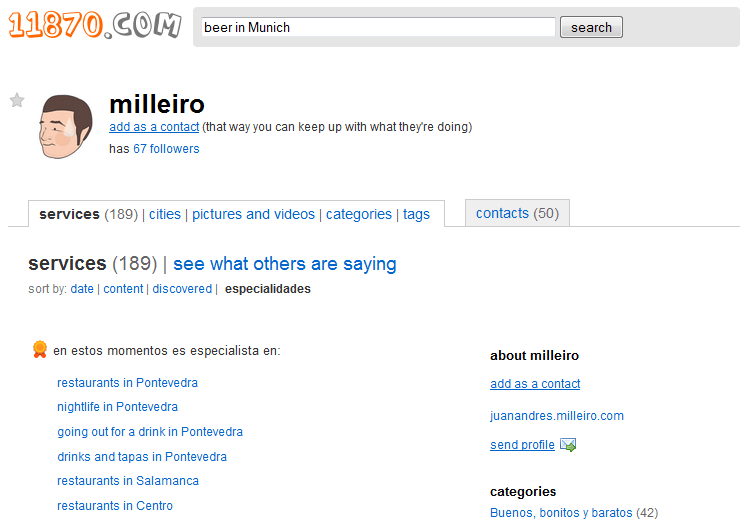Image resolution: width=746 pixels, height=527 pixels.
Task: Click the 'milleiro' username heading
Action: point(157,104)
